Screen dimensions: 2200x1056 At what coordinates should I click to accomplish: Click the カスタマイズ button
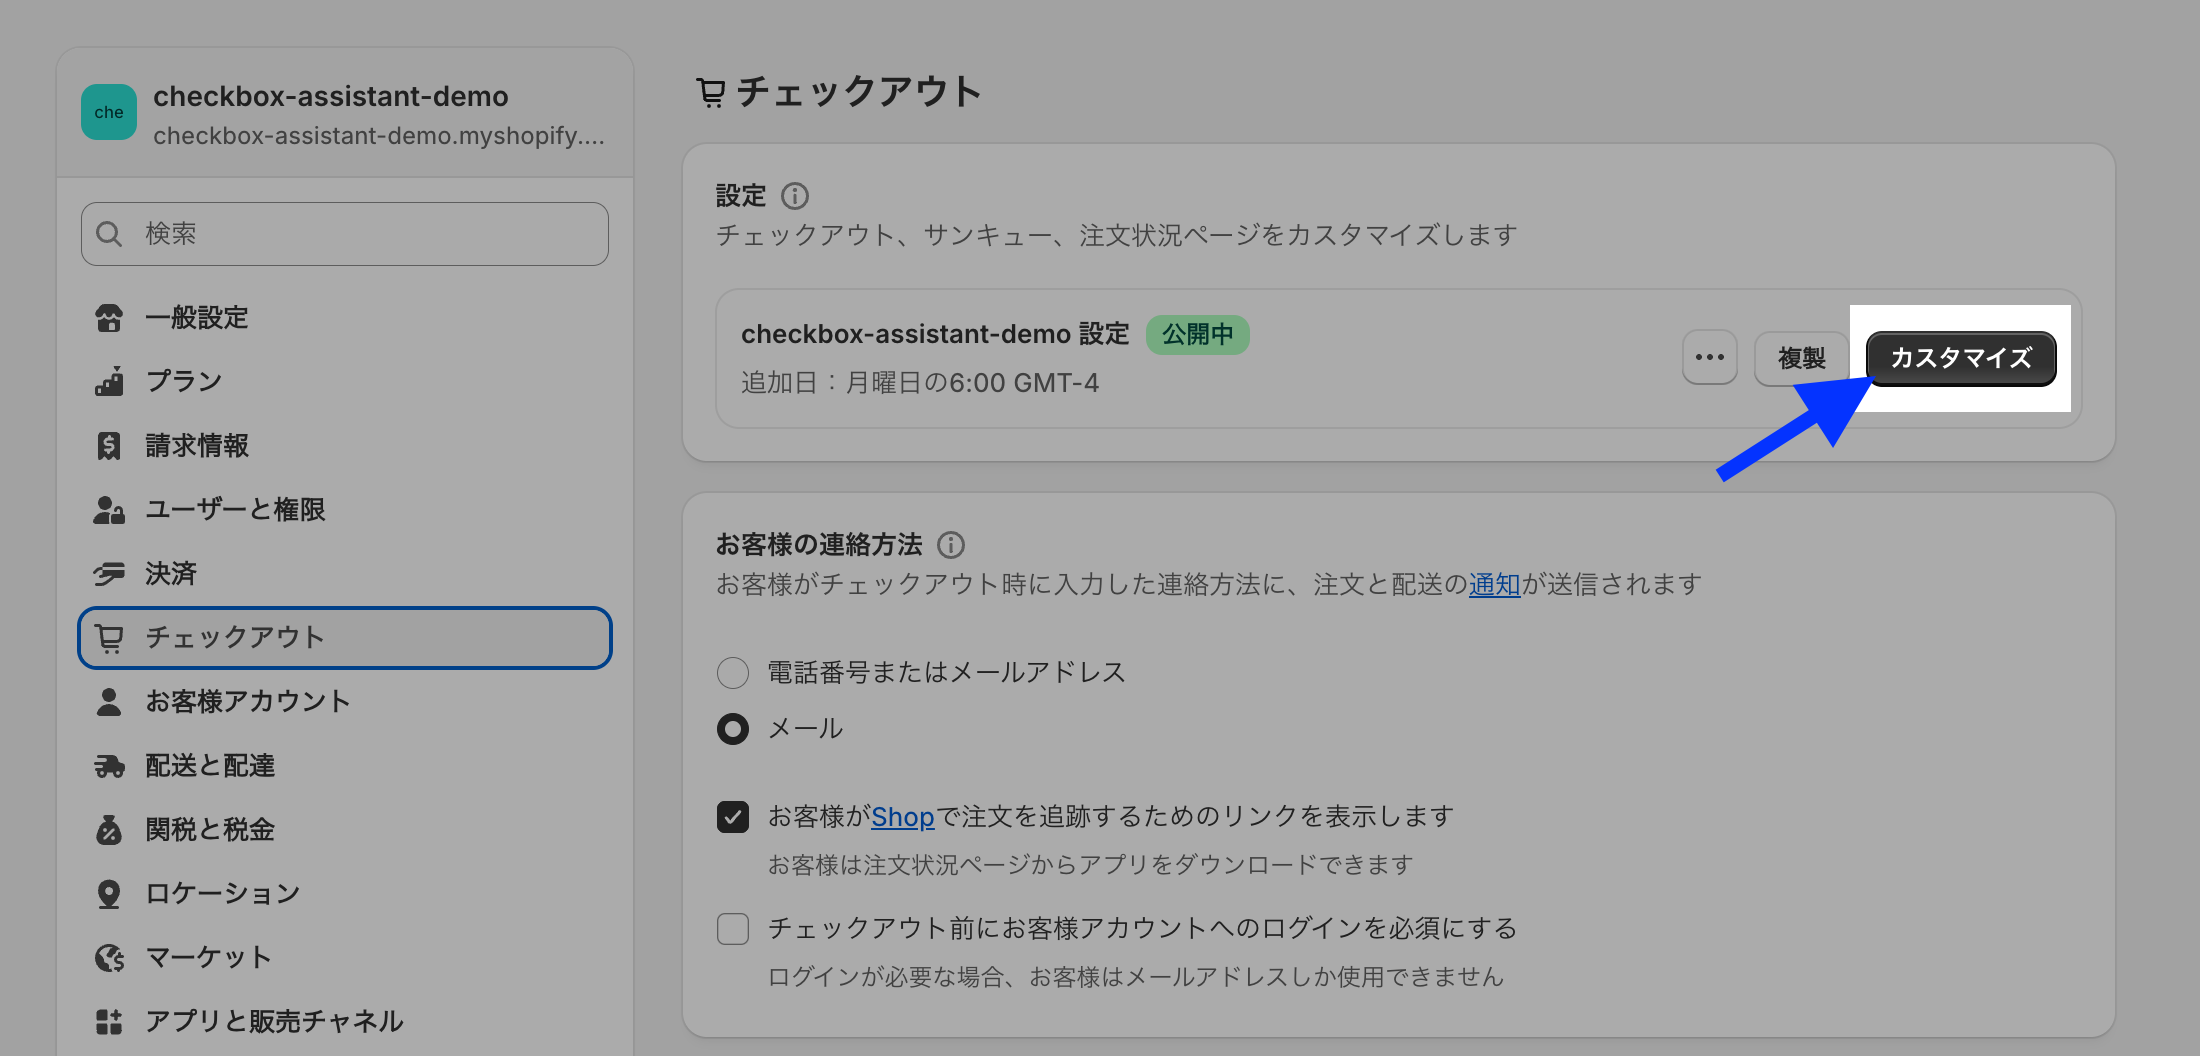1961,358
